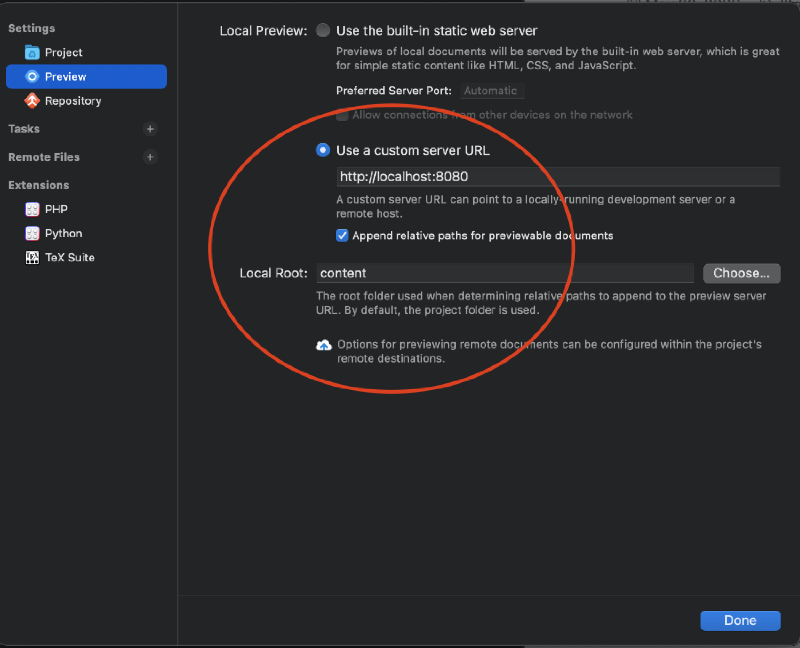This screenshot has height=648, width=800.
Task: Select built-in static web server radio
Action: [323, 31]
